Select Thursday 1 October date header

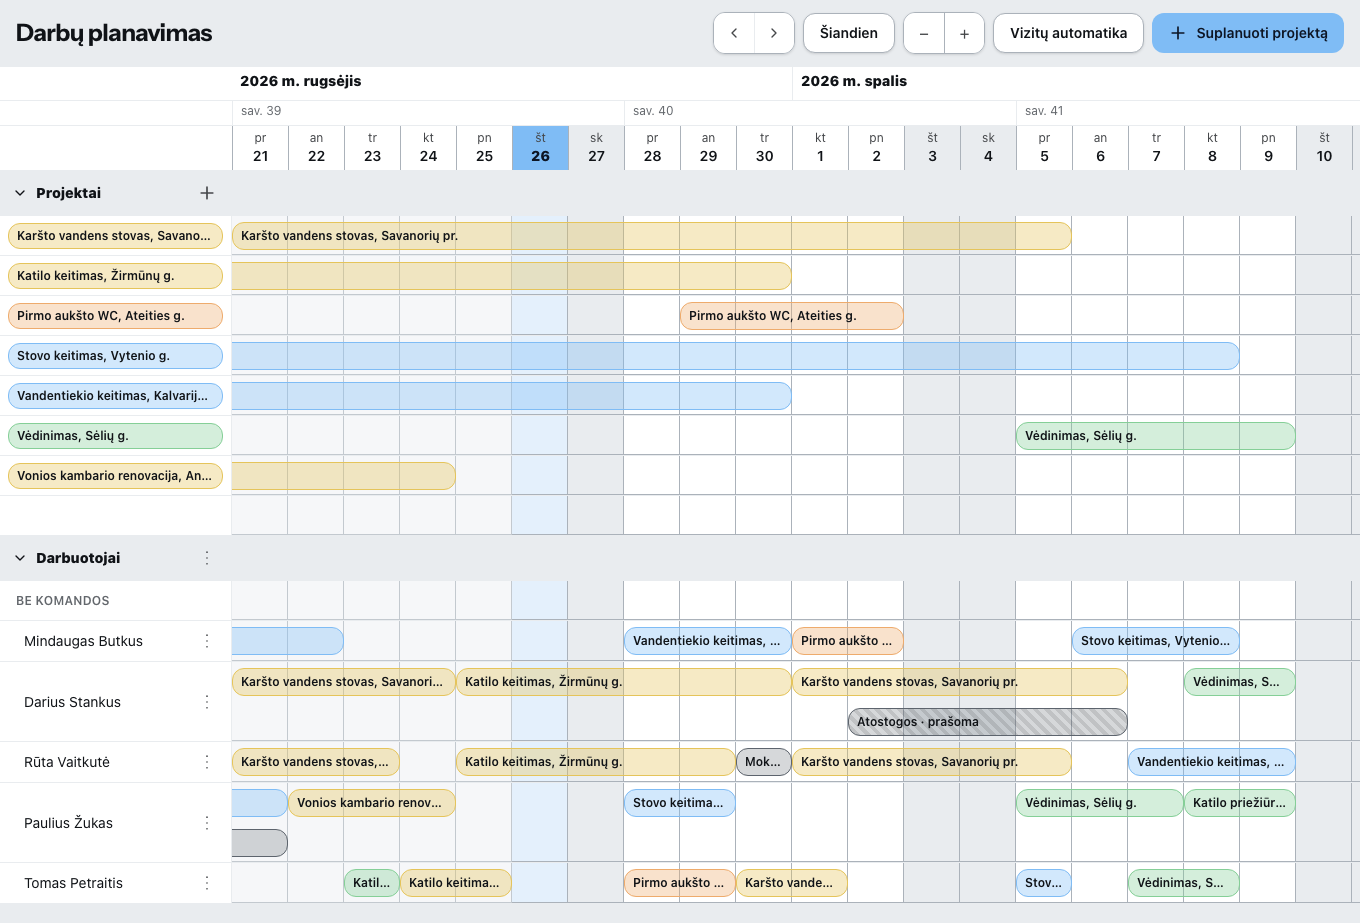point(820,148)
